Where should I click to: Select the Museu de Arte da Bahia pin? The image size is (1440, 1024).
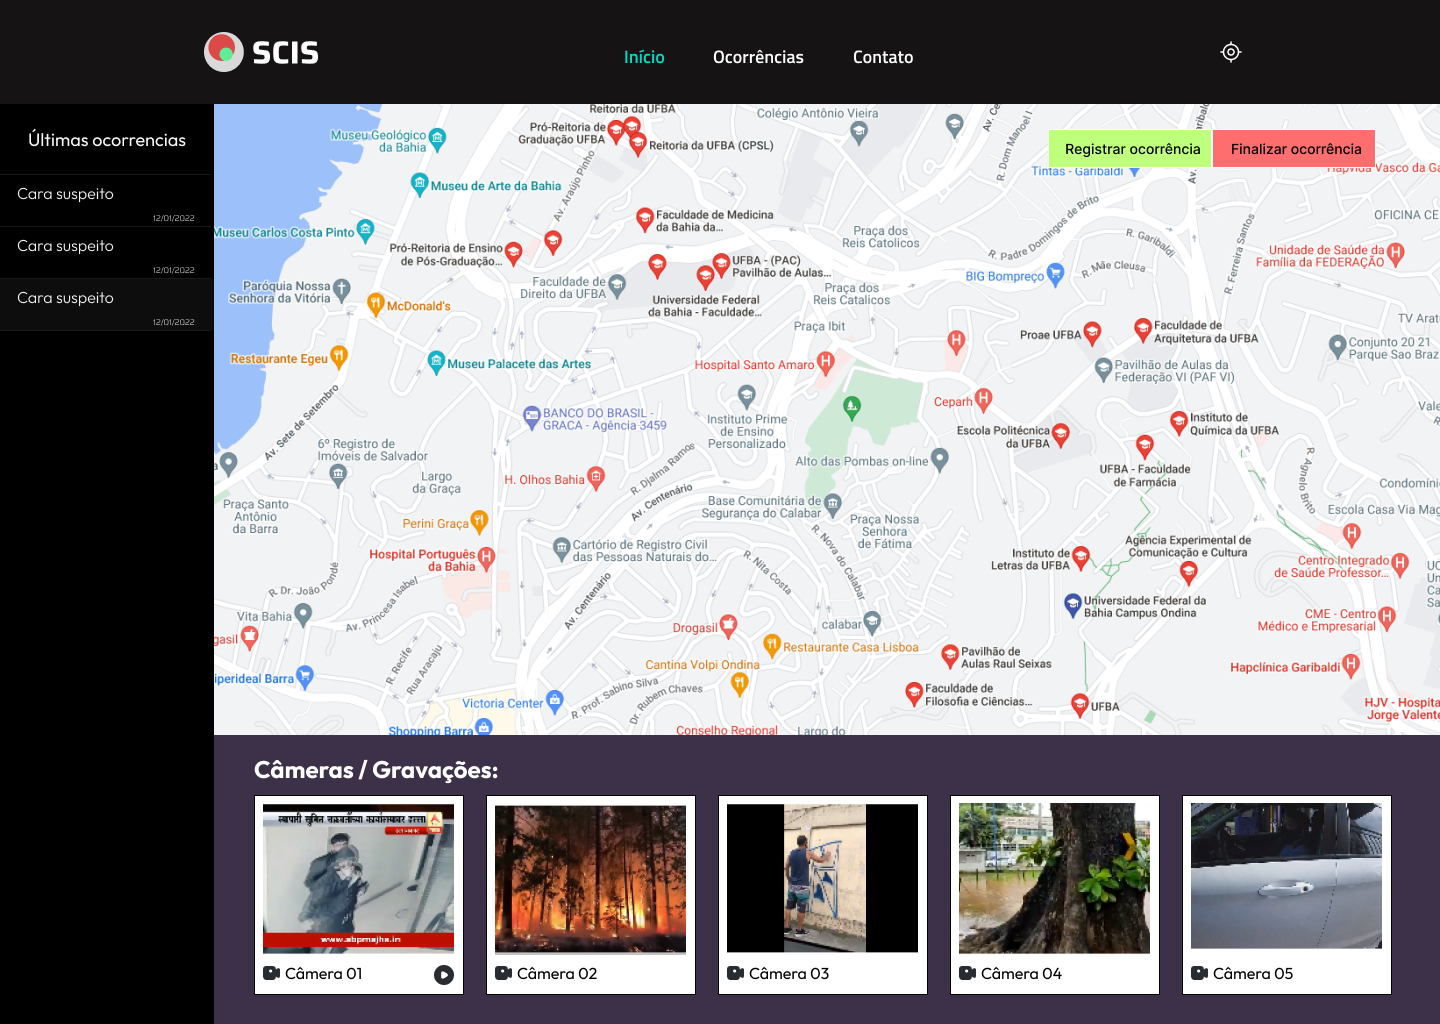tap(420, 183)
